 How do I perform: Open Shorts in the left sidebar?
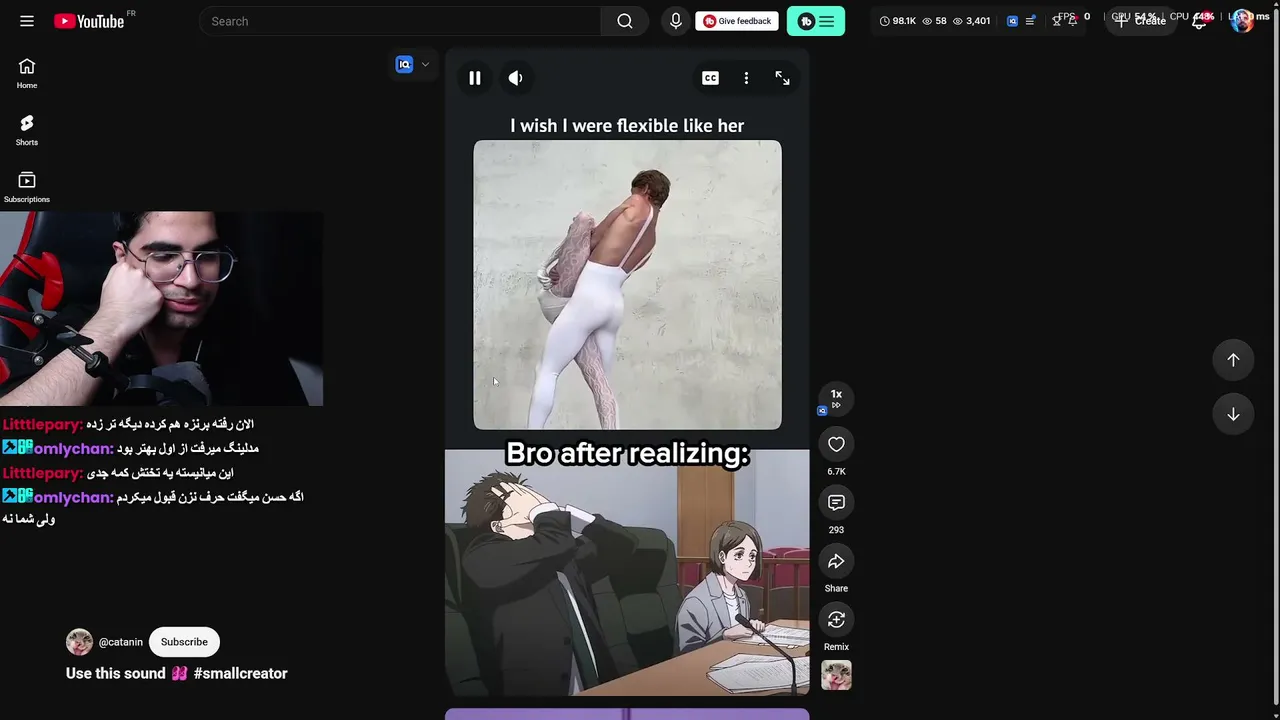tap(27, 131)
